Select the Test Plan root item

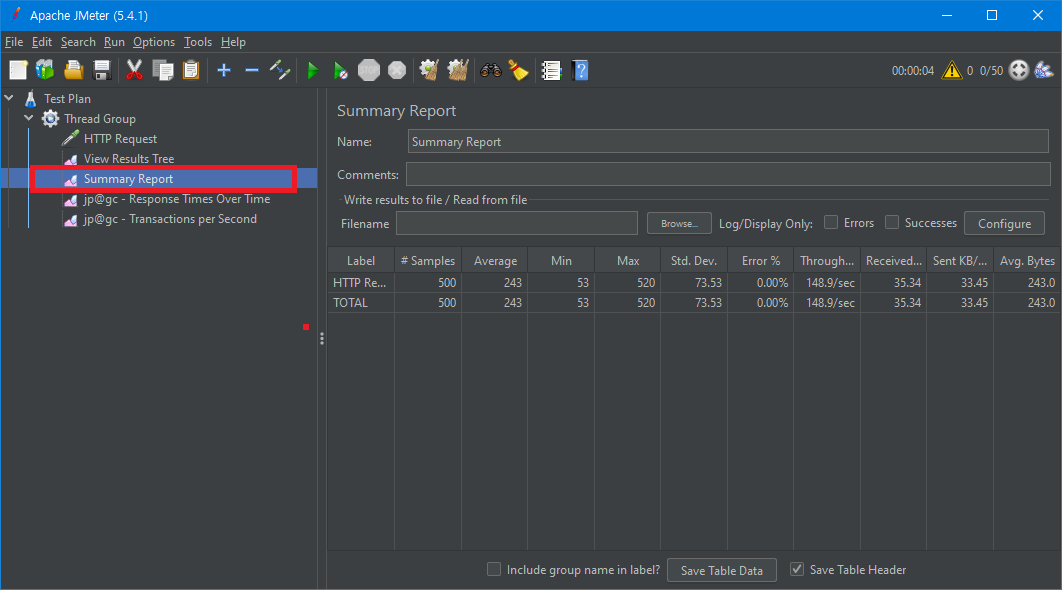pos(67,98)
